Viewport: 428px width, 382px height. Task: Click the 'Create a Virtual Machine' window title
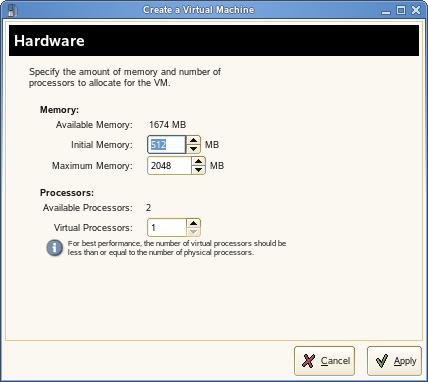(199, 10)
